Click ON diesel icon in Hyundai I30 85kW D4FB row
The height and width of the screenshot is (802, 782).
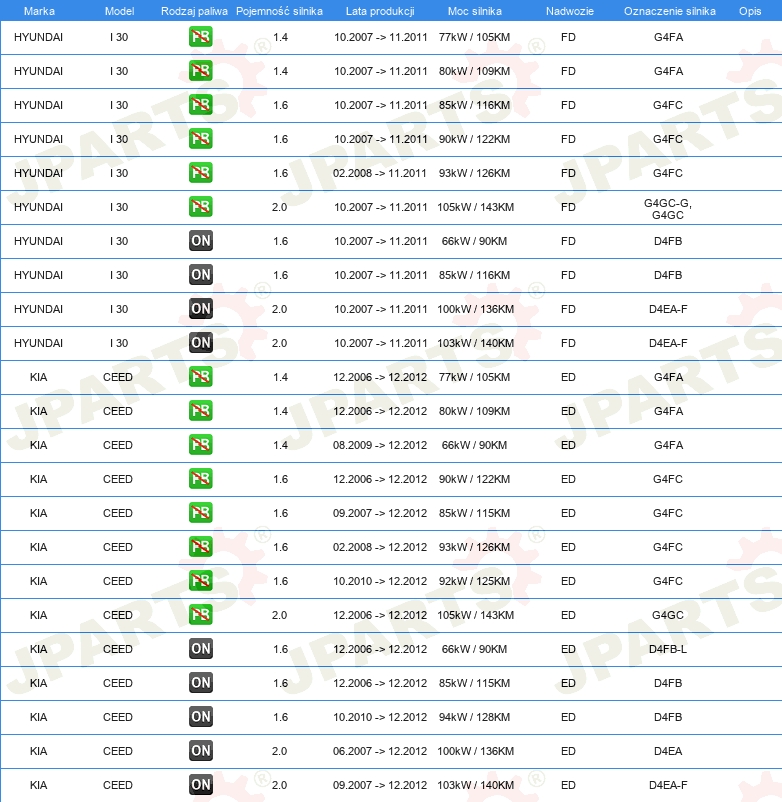click(x=200, y=275)
